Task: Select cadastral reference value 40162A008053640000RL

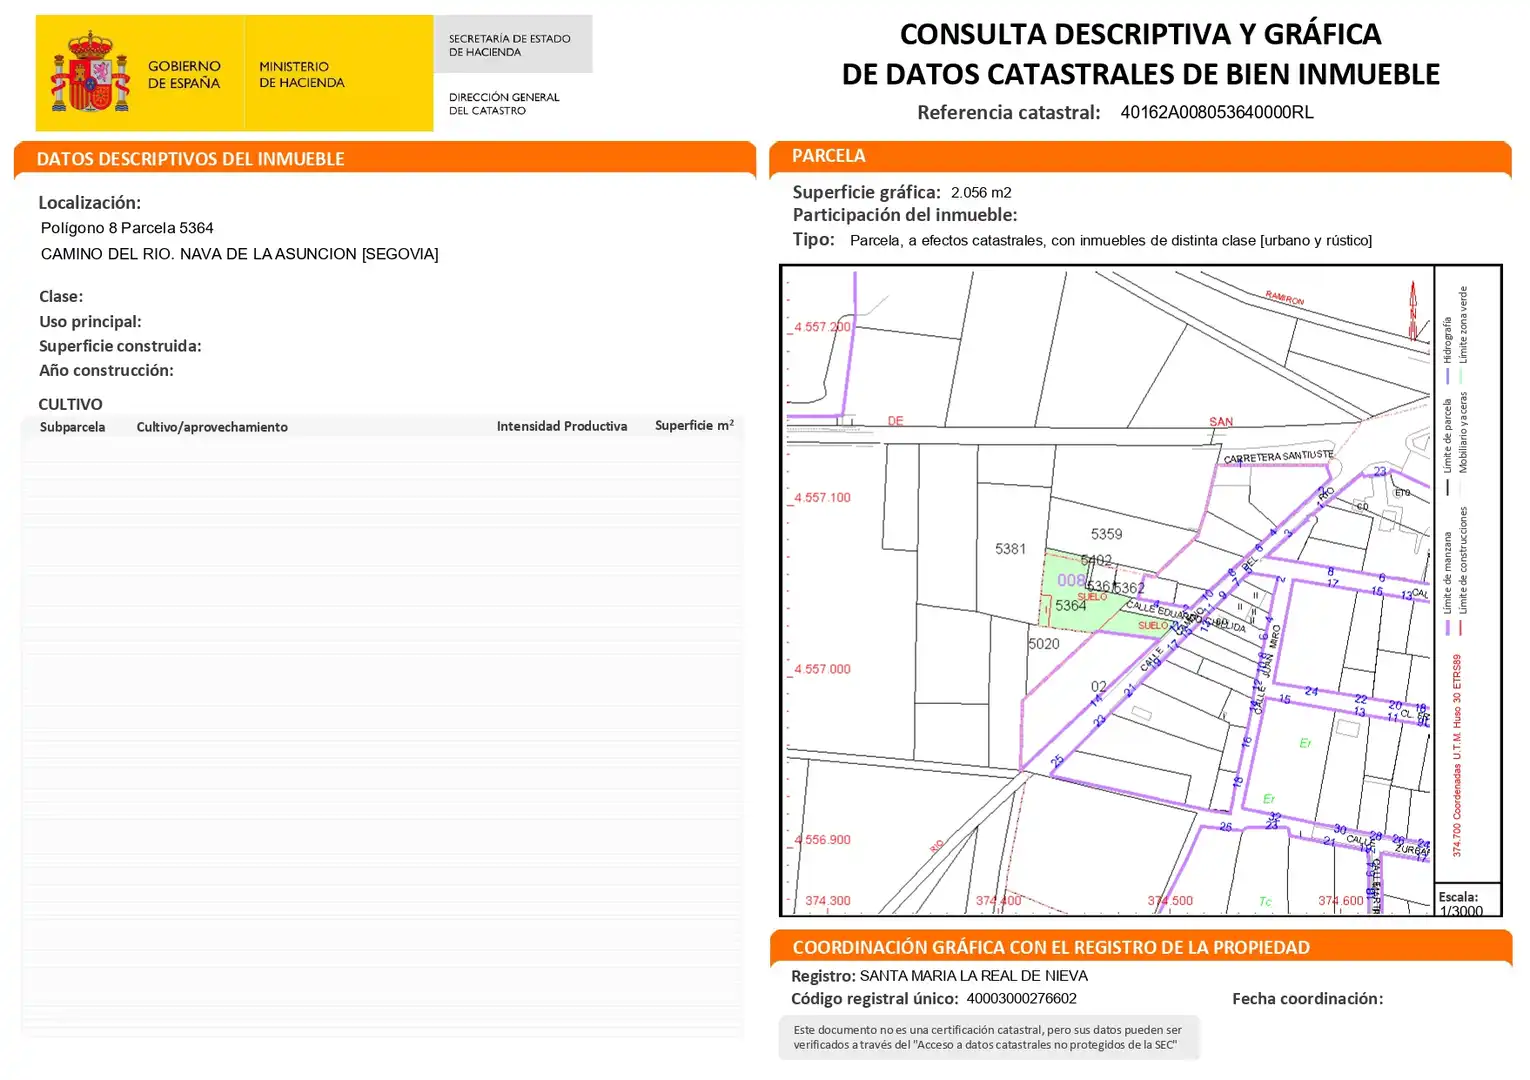Action: 1217,112
